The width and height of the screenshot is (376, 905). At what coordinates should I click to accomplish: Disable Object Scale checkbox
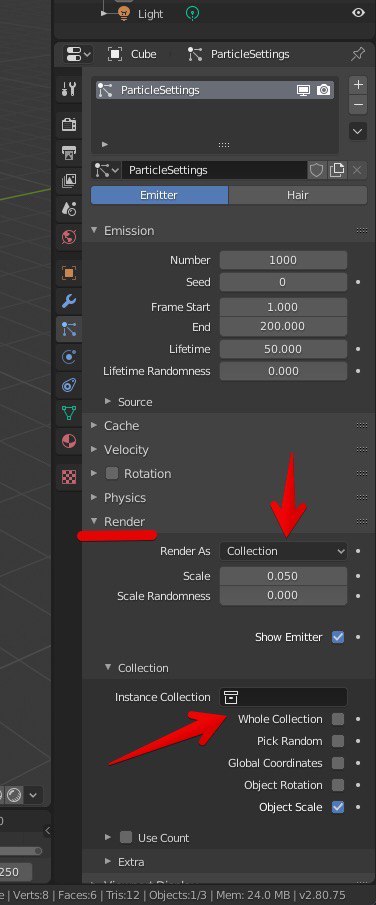[x=338, y=807]
